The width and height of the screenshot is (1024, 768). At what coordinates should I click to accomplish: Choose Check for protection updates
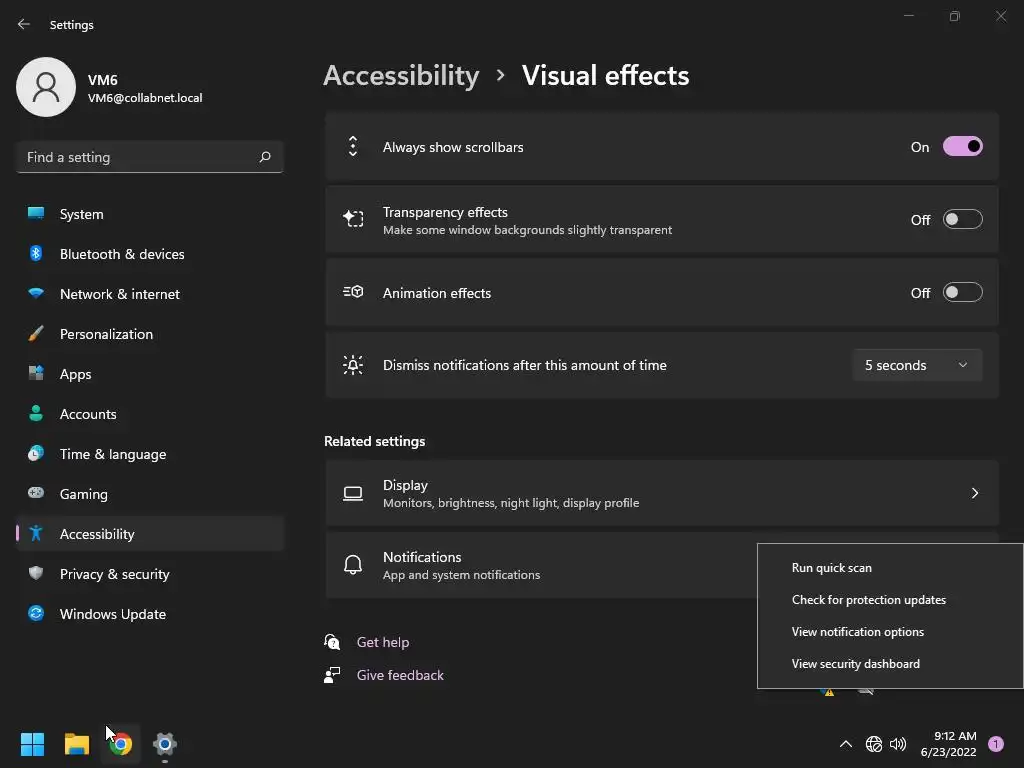click(x=868, y=600)
